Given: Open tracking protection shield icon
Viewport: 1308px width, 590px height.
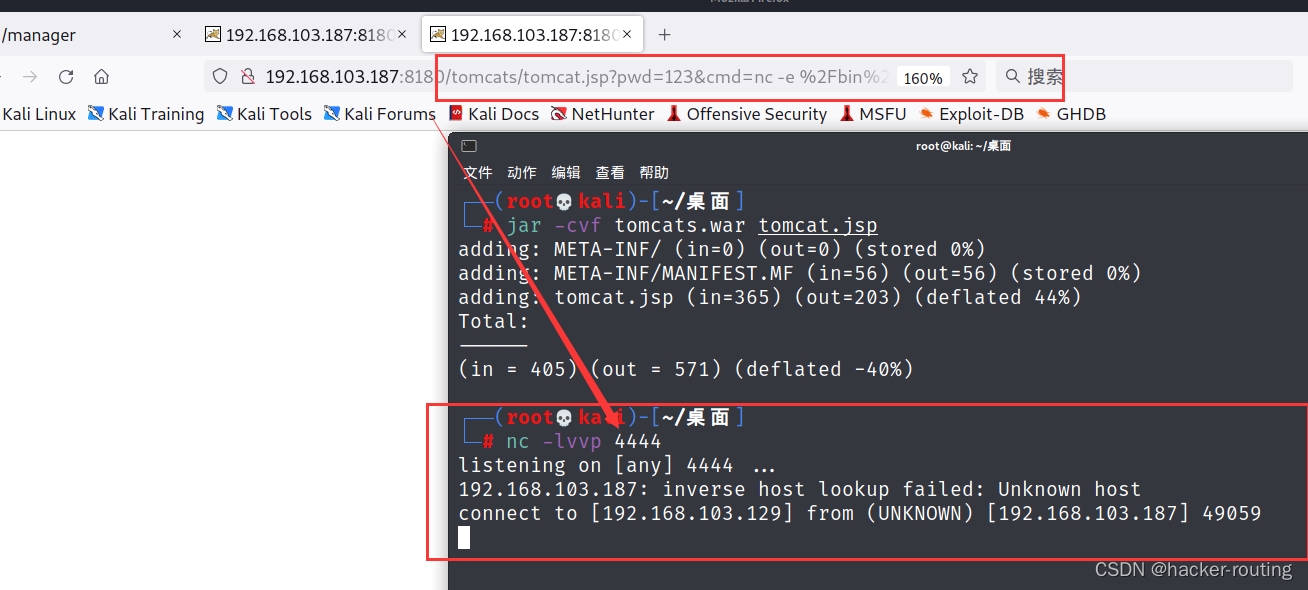Looking at the screenshot, I should pyautogui.click(x=221, y=77).
